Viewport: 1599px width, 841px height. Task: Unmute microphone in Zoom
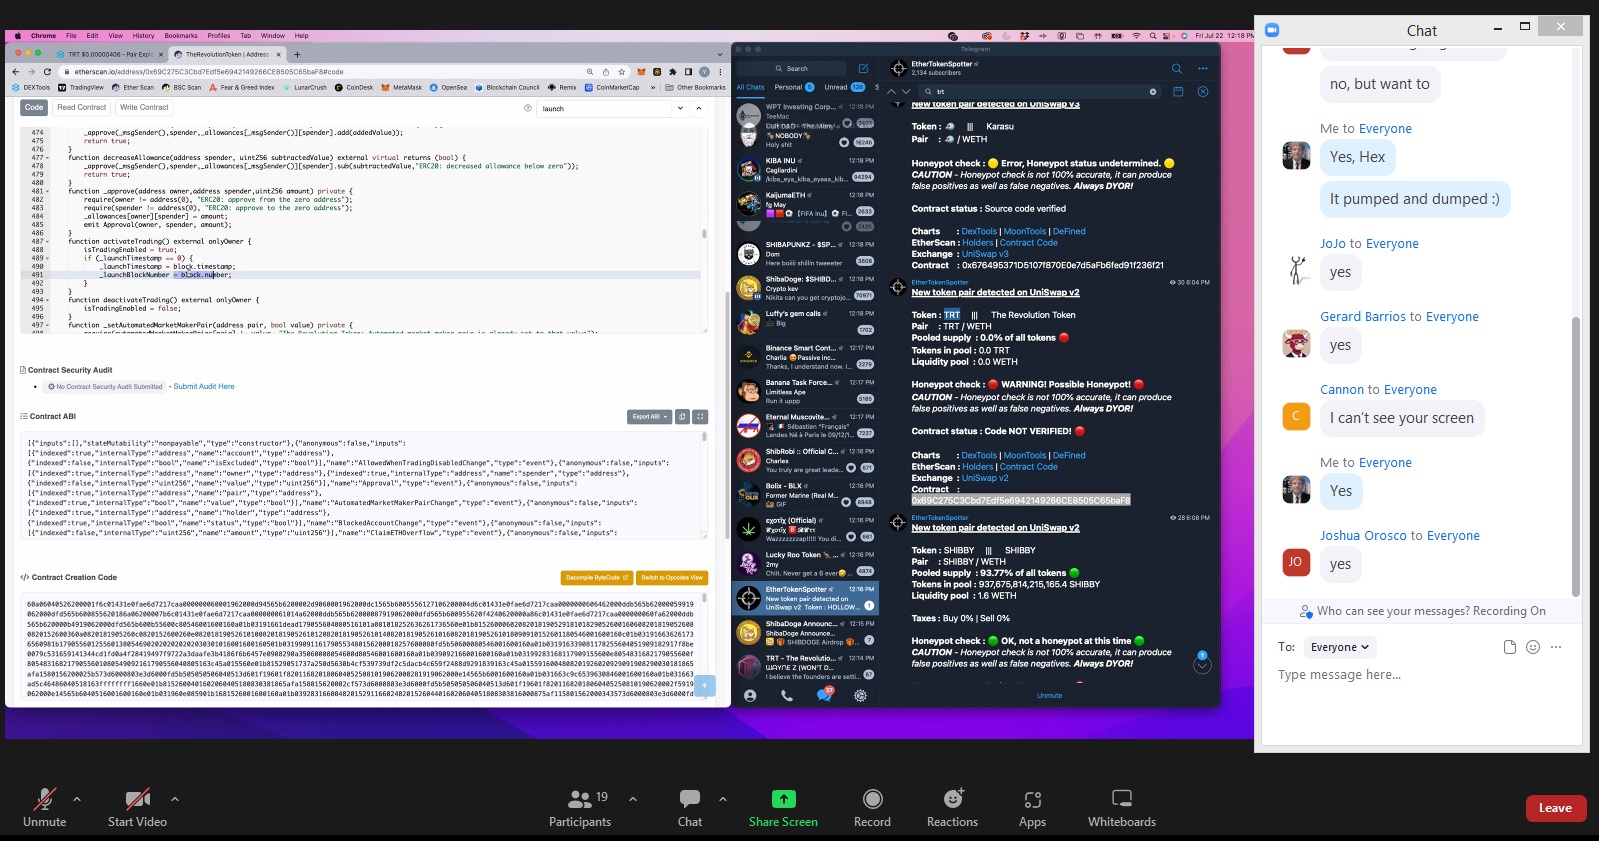(45, 808)
